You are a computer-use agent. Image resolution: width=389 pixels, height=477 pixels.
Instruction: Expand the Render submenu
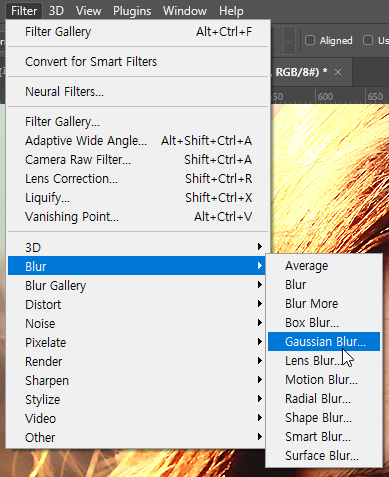pos(138,361)
